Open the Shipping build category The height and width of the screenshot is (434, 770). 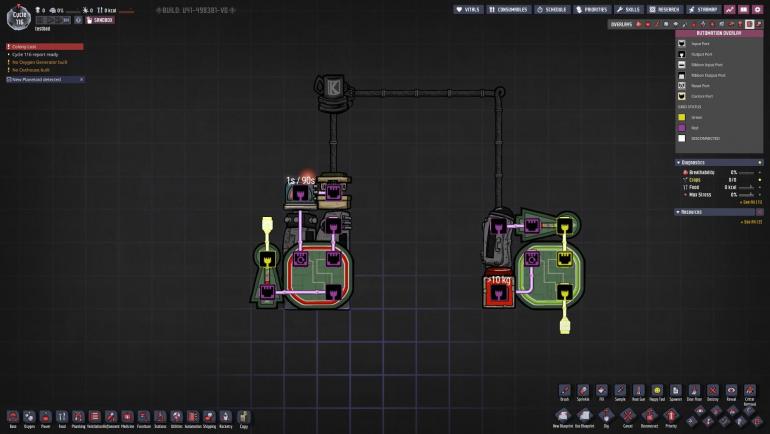(209, 417)
